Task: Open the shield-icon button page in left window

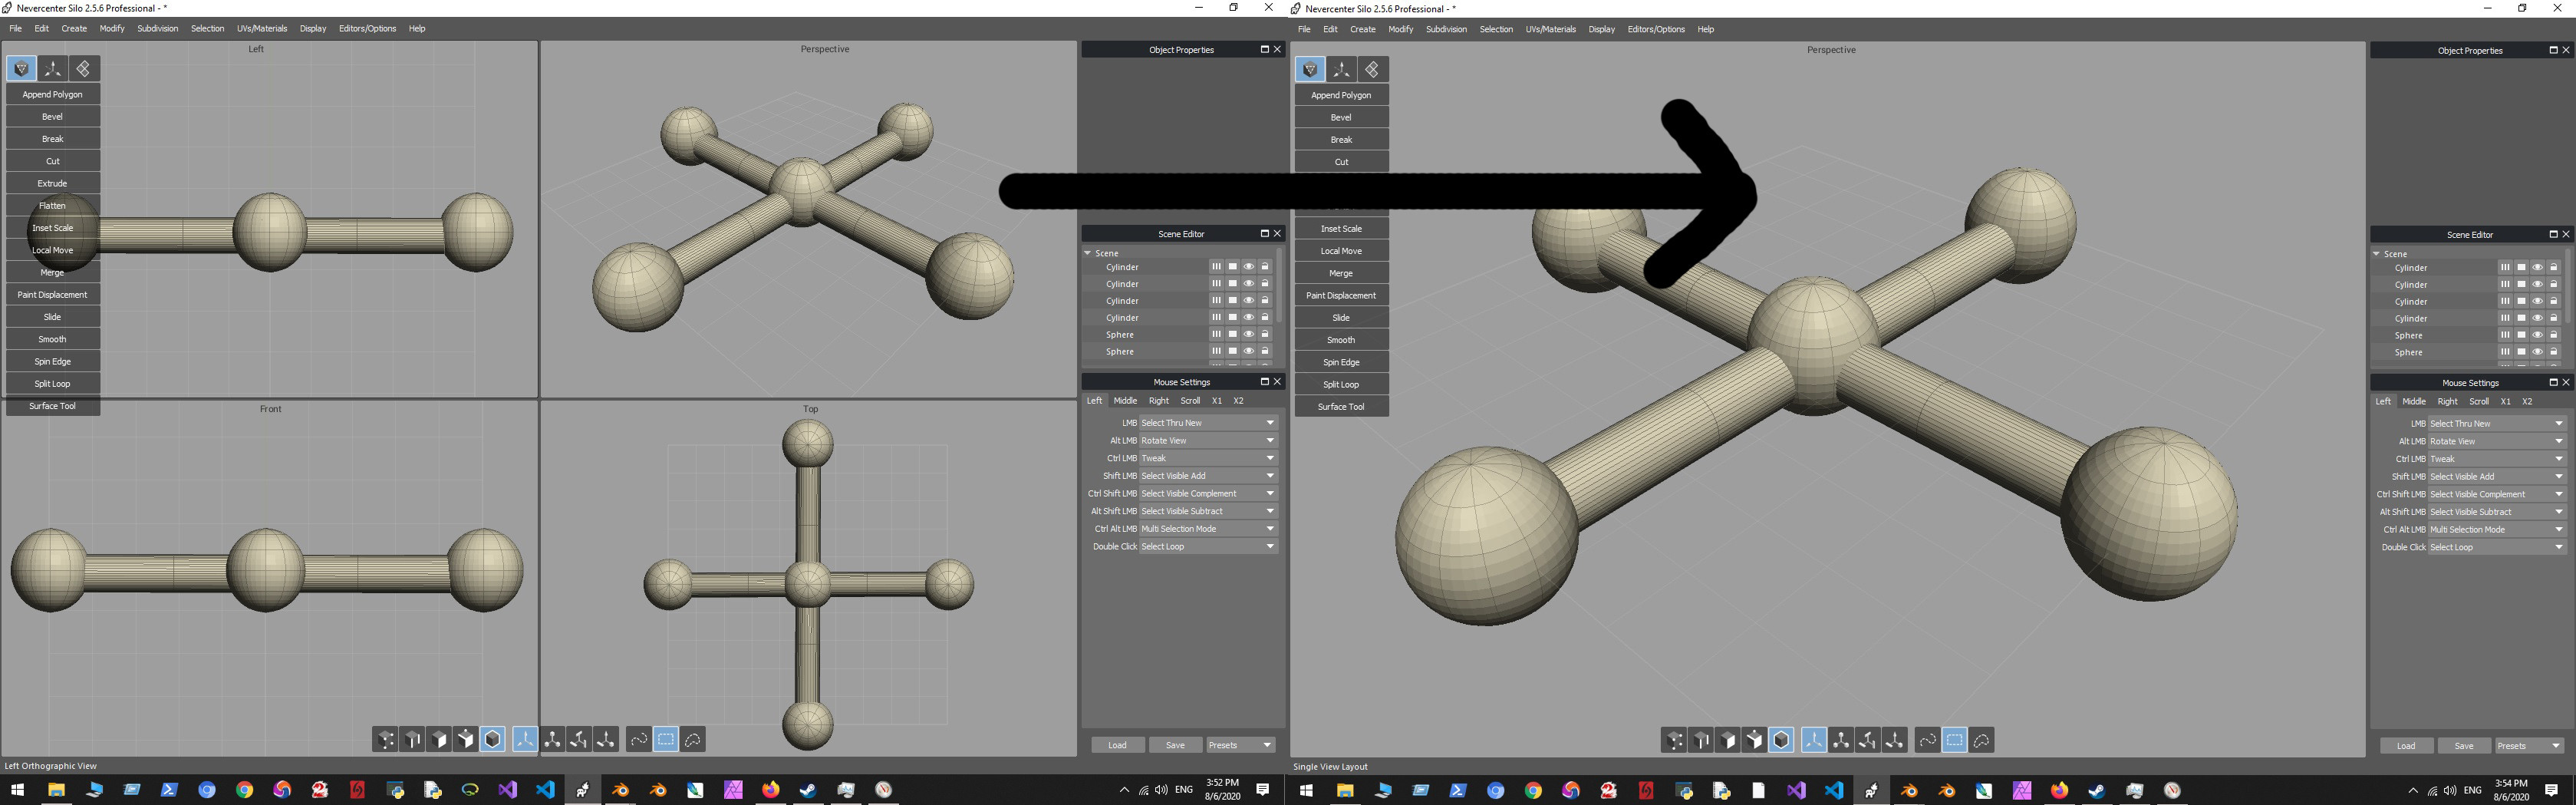Action: coord(22,68)
